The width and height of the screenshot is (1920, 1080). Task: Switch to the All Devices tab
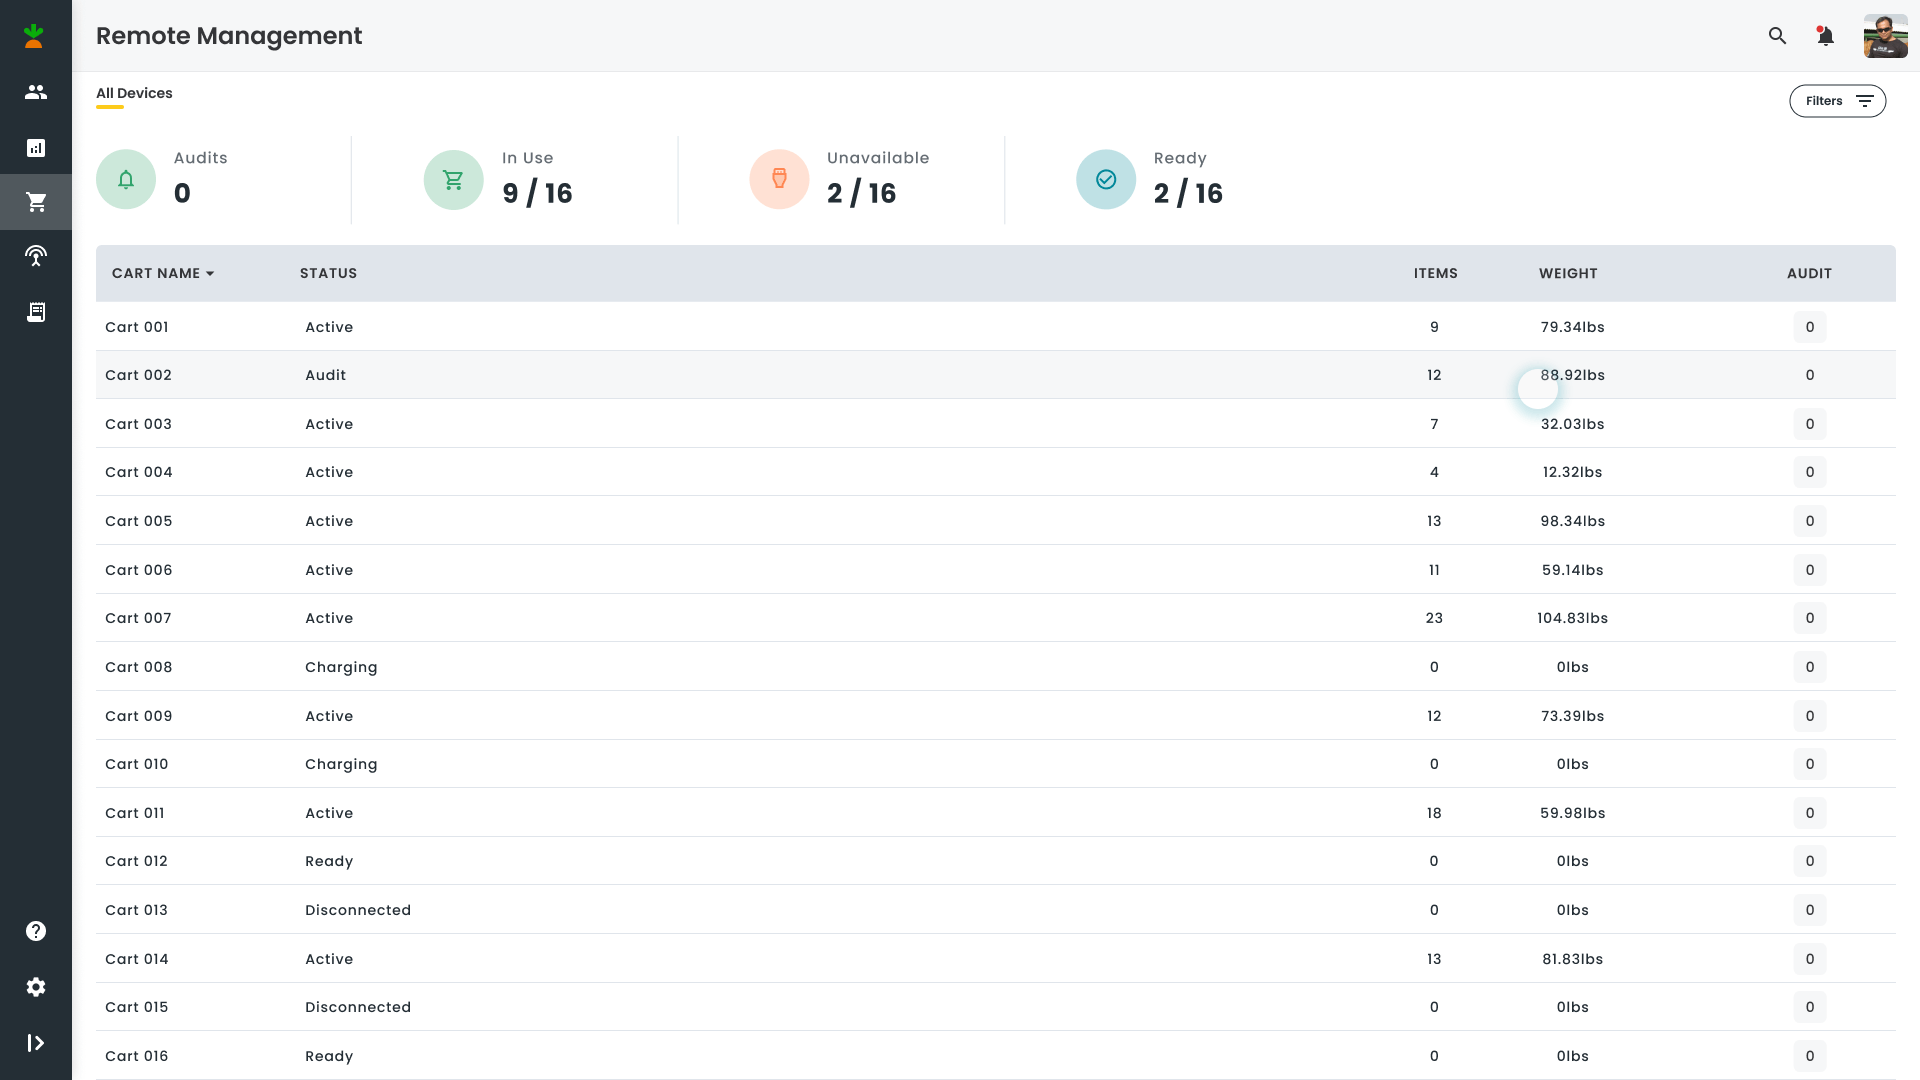(134, 93)
